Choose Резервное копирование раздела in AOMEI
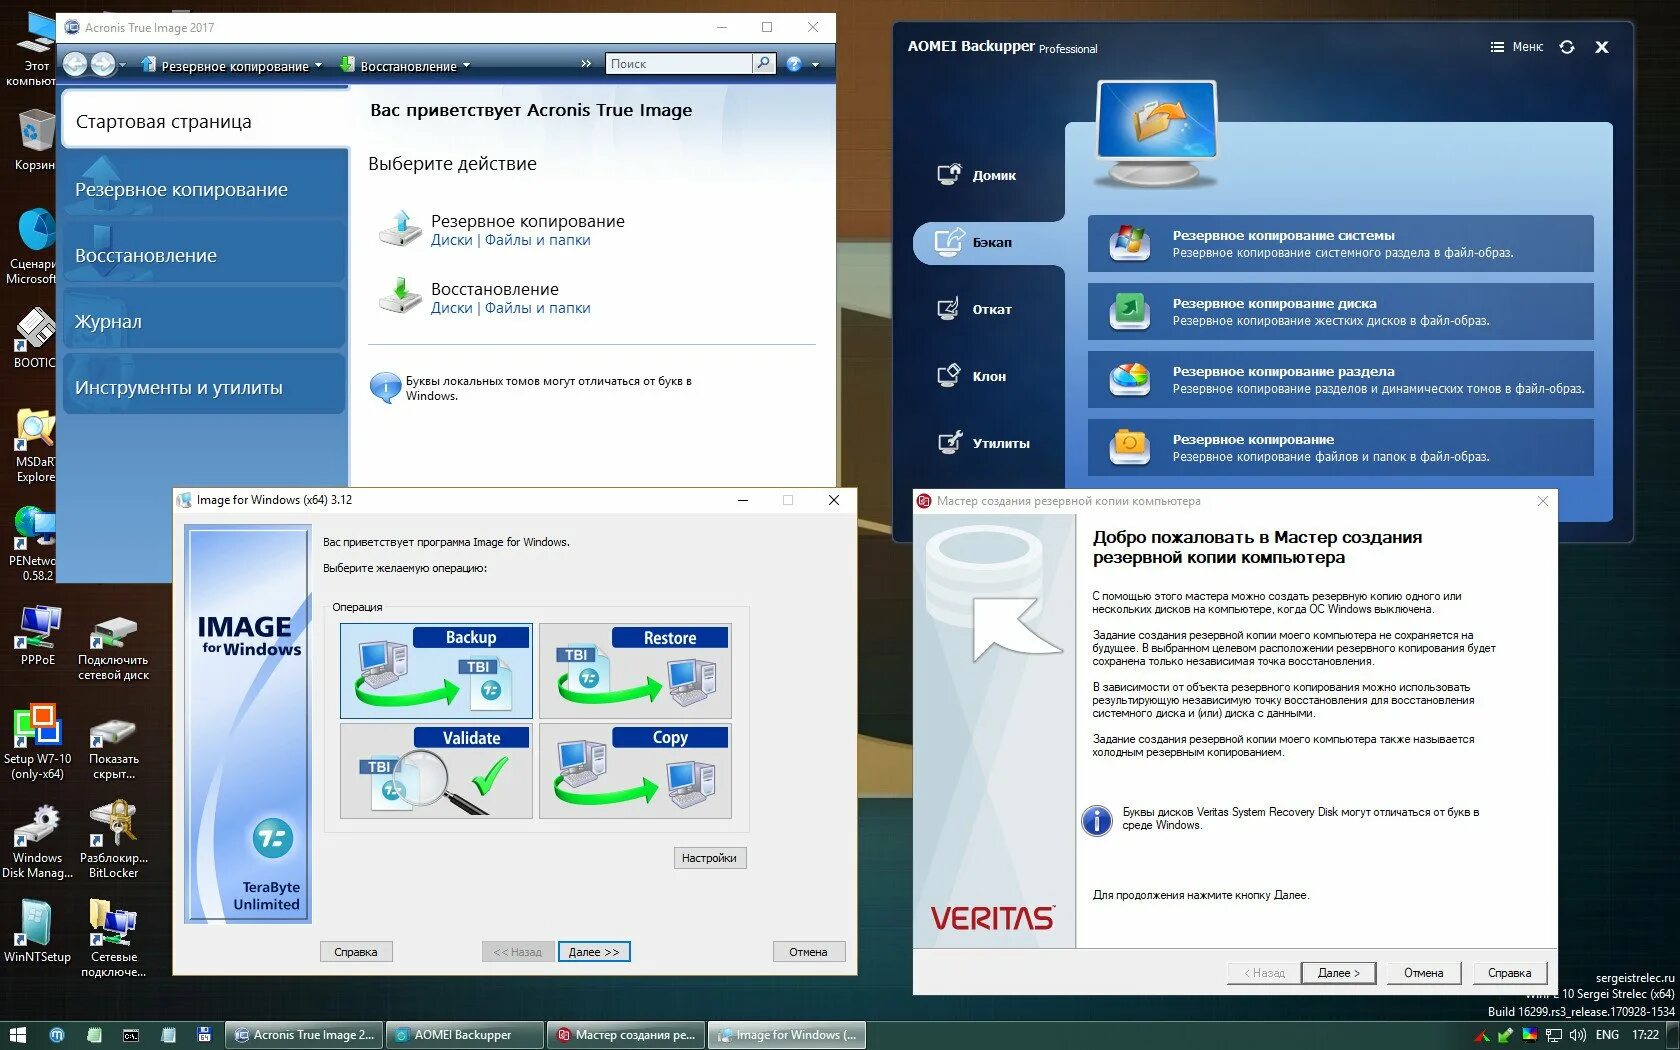1680x1050 pixels. click(x=1340, y=379)
